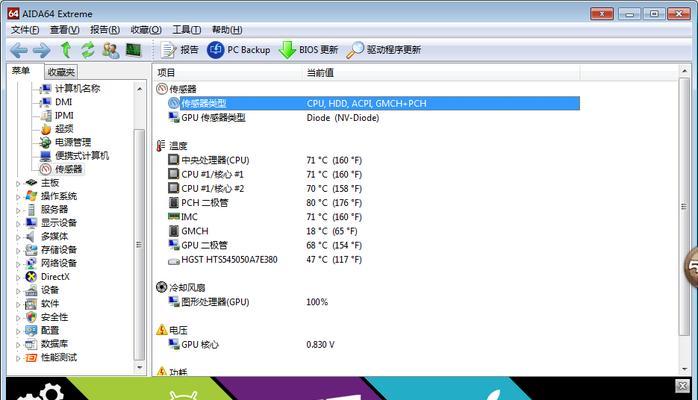Select 计算机名称 in the tree
Image resolution: width=698 pixels, height=400 pixels.
pos(77,89)
